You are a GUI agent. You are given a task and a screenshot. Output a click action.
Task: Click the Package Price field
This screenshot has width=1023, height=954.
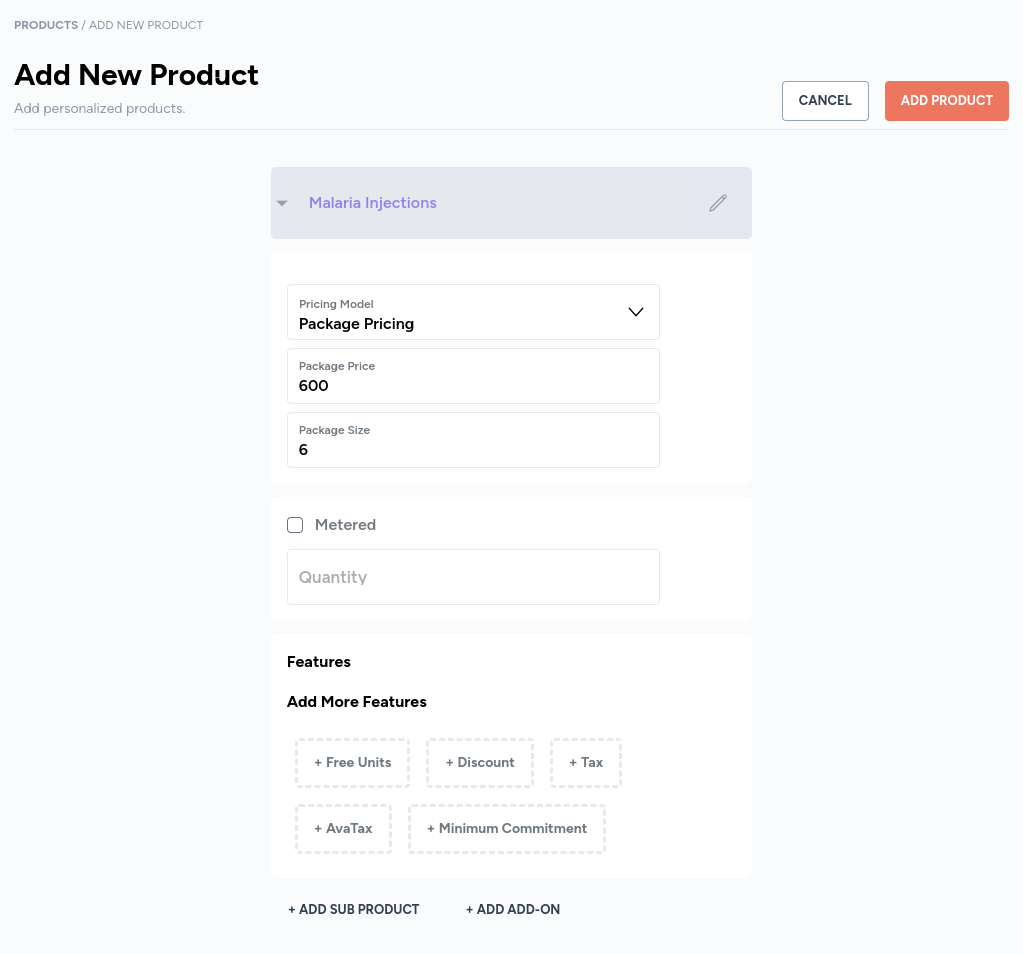[x=473, y=376]
